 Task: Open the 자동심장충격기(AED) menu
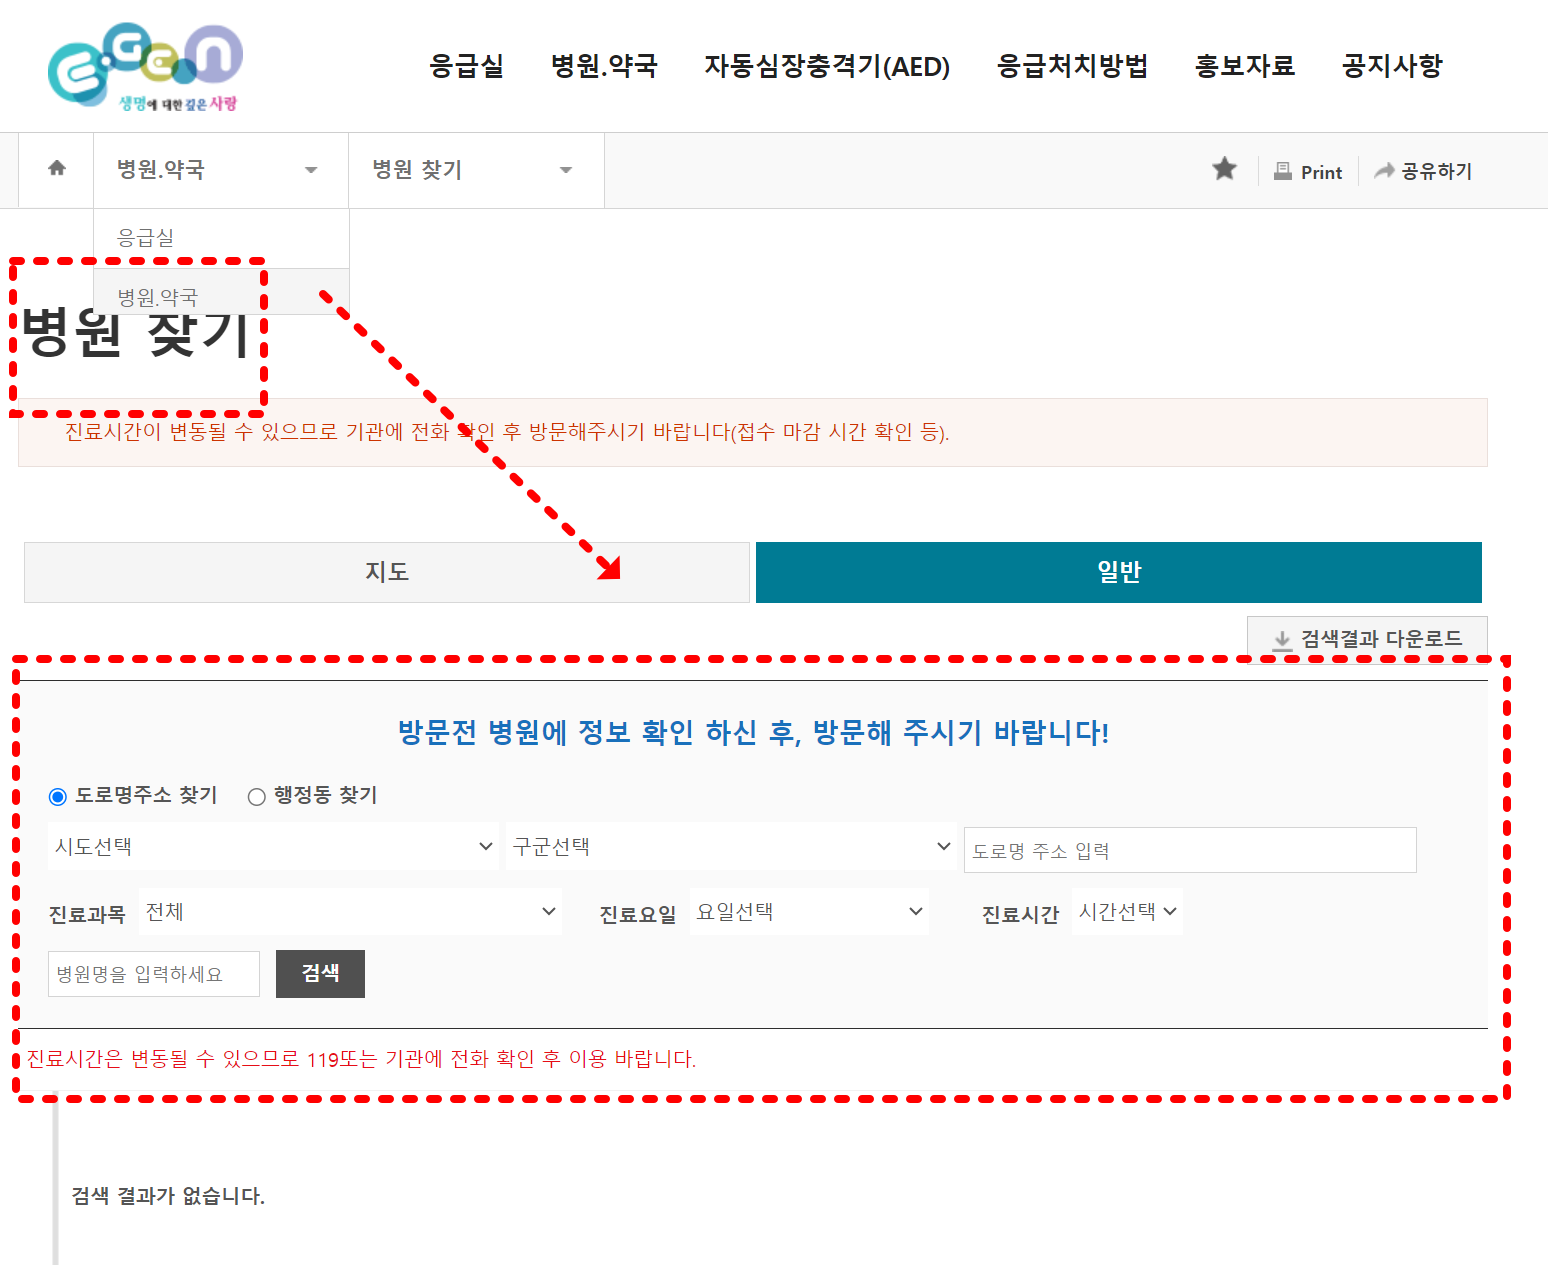click(827, 66)
